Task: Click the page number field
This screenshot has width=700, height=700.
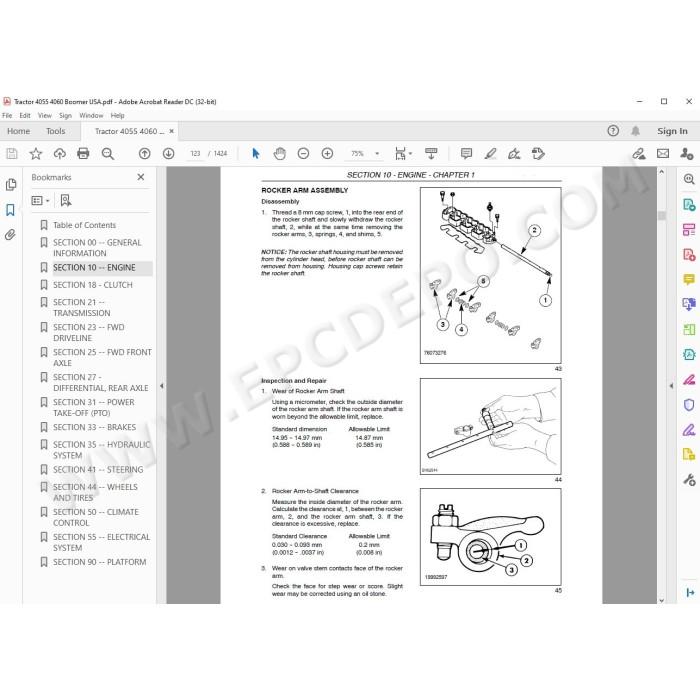Action: click(195, 154)
